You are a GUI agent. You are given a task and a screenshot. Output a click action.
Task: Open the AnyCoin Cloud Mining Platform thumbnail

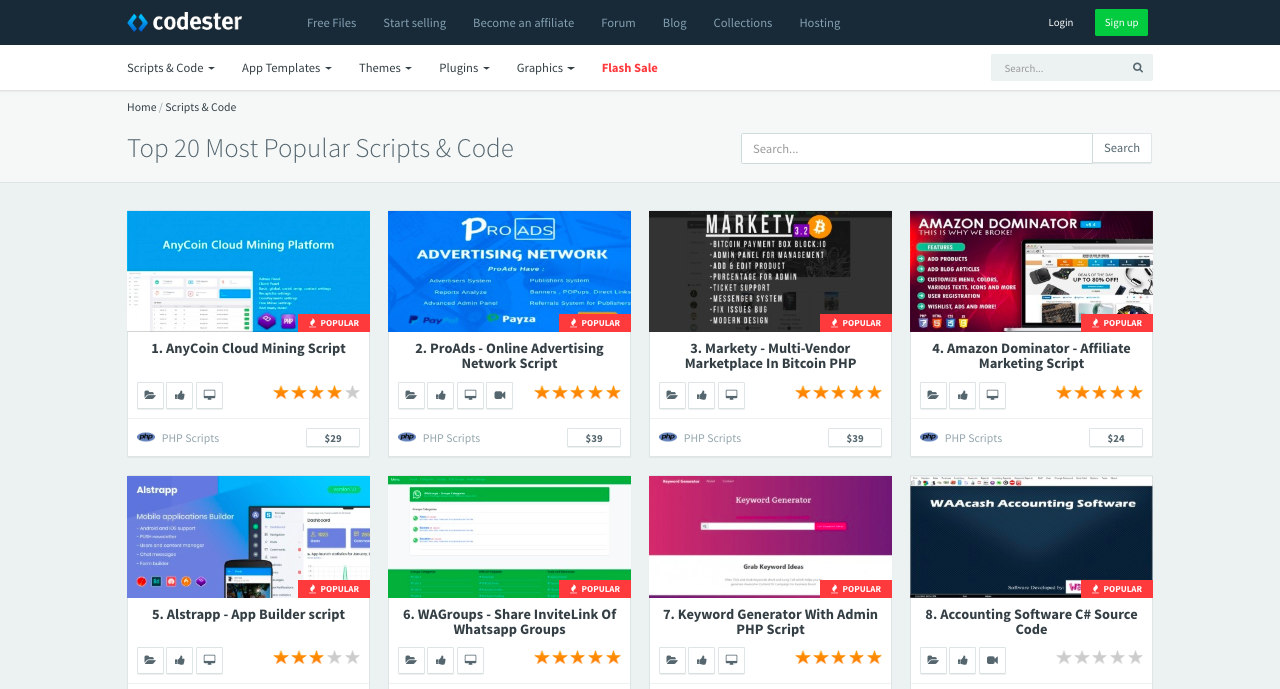point(248,271)
